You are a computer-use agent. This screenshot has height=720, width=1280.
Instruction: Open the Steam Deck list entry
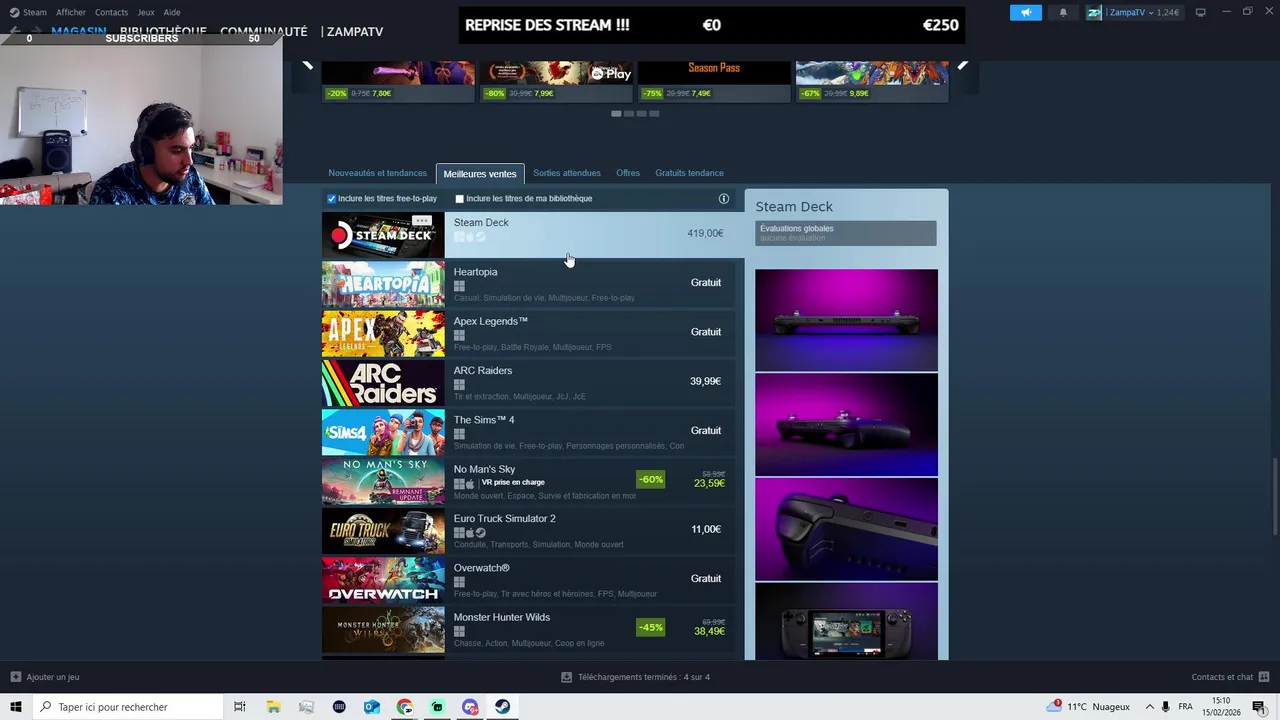point(533,235)
